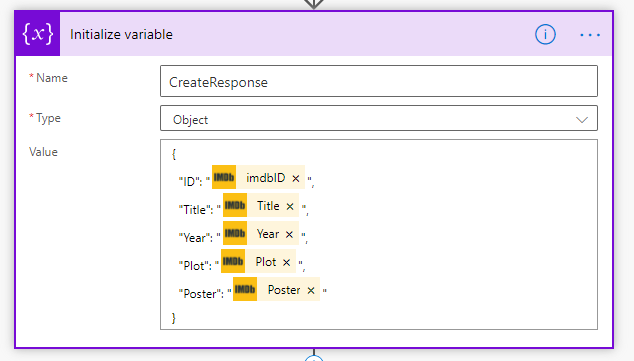
Task: Remove the Year dynamic token
Action: tap(289, 234)
